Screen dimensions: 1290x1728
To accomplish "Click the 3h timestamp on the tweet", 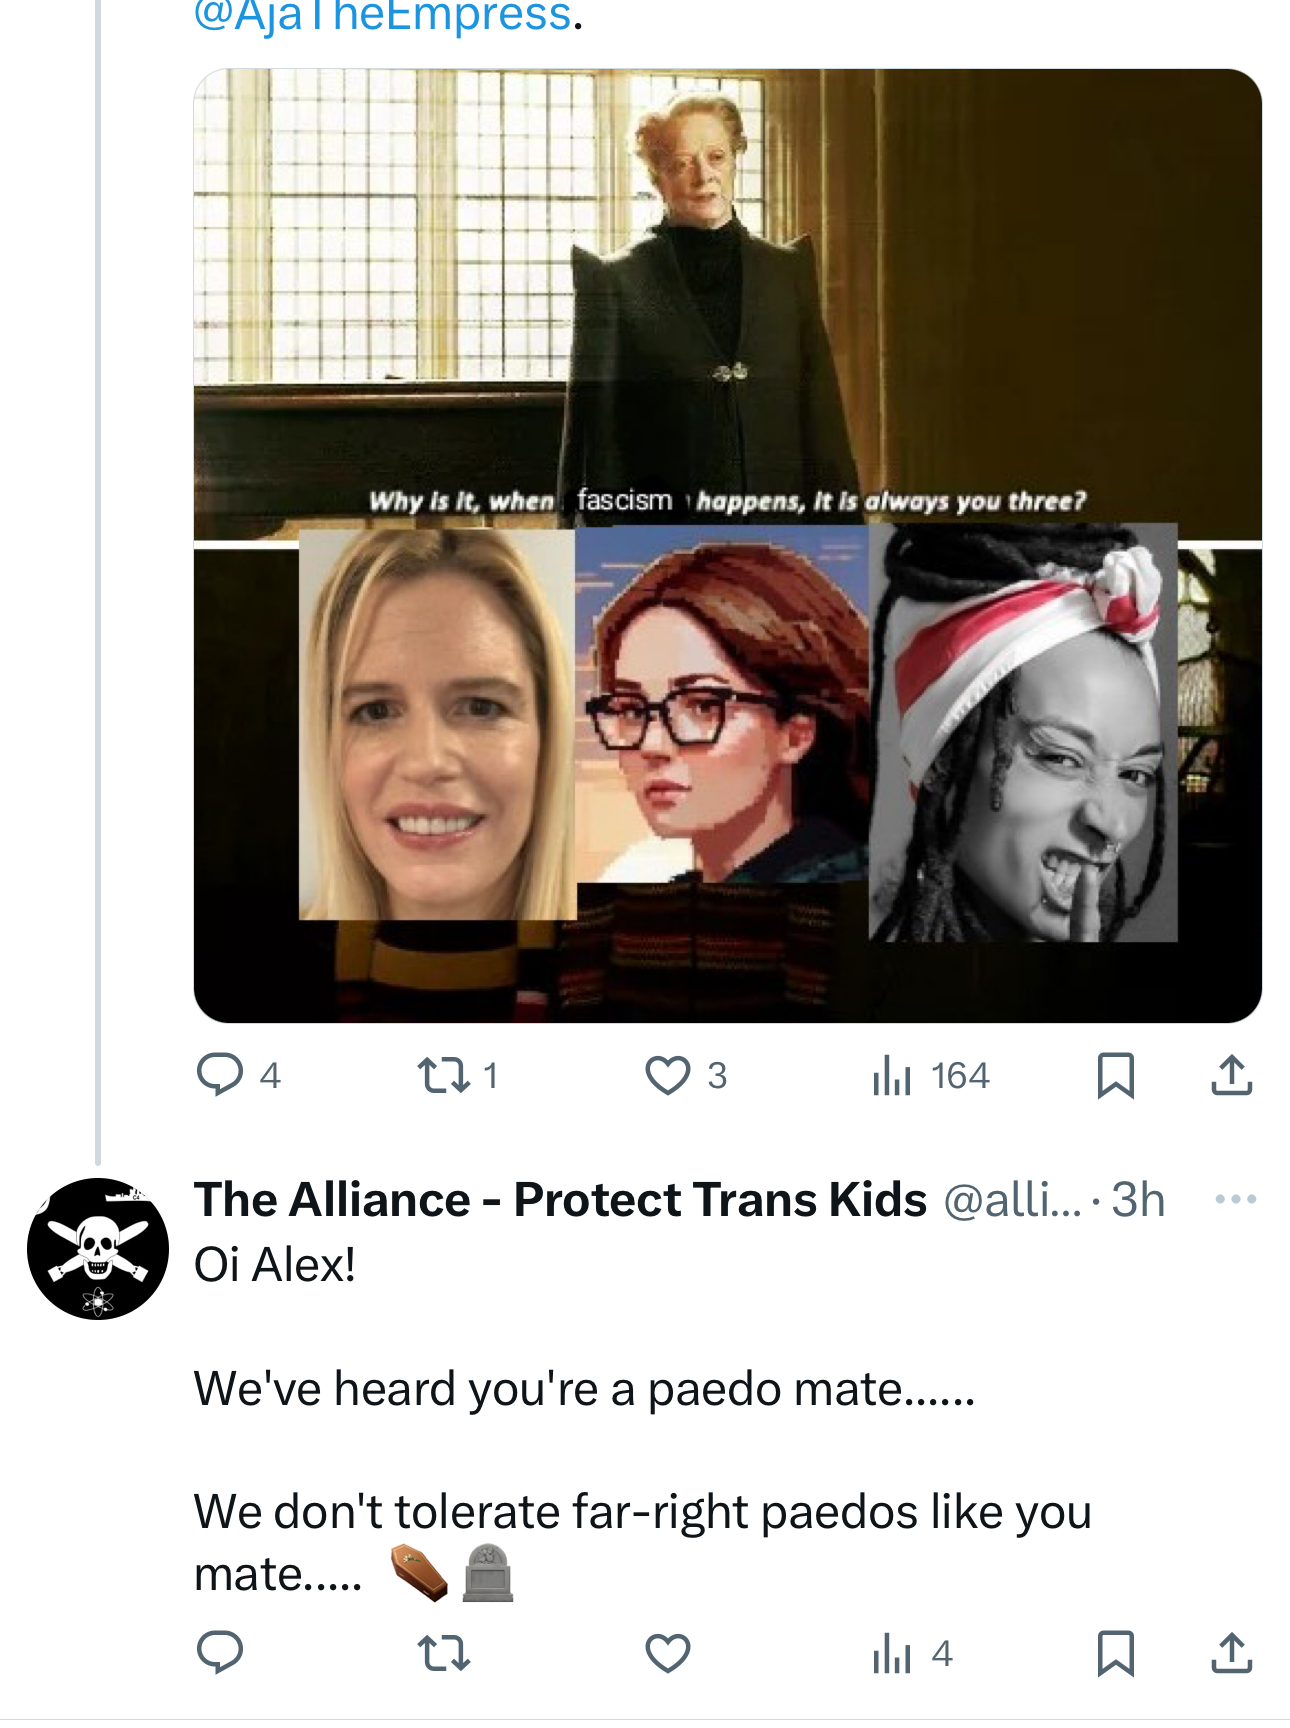I will click(1139, 1199).
